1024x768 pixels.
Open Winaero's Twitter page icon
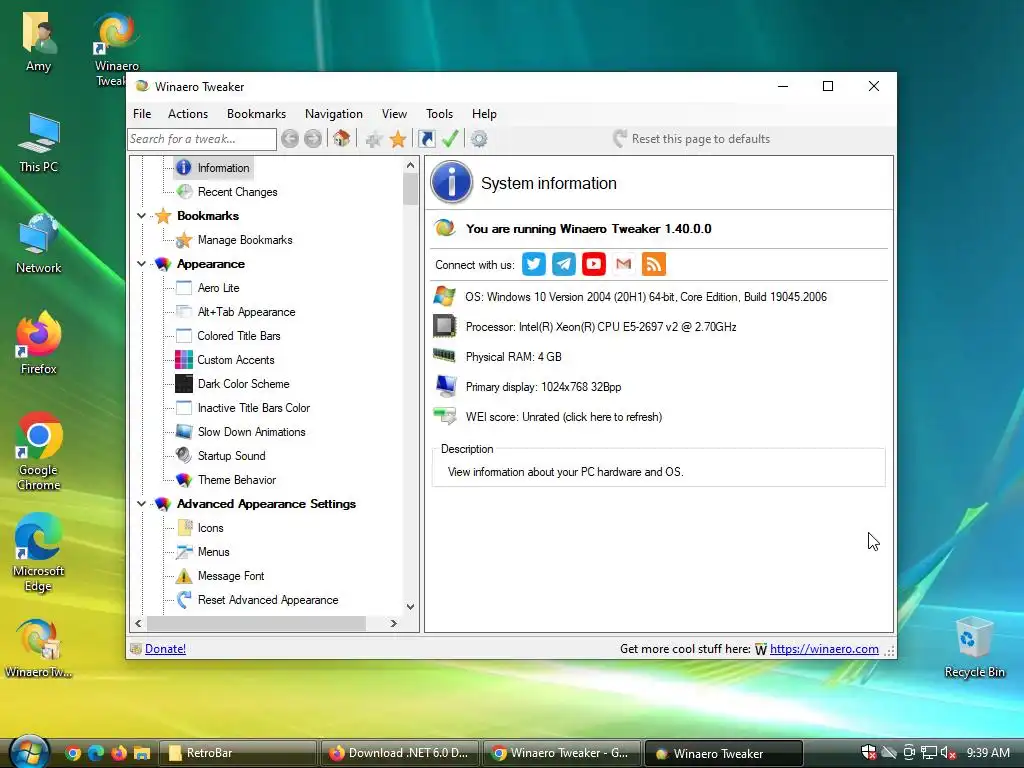click(534, 264)
